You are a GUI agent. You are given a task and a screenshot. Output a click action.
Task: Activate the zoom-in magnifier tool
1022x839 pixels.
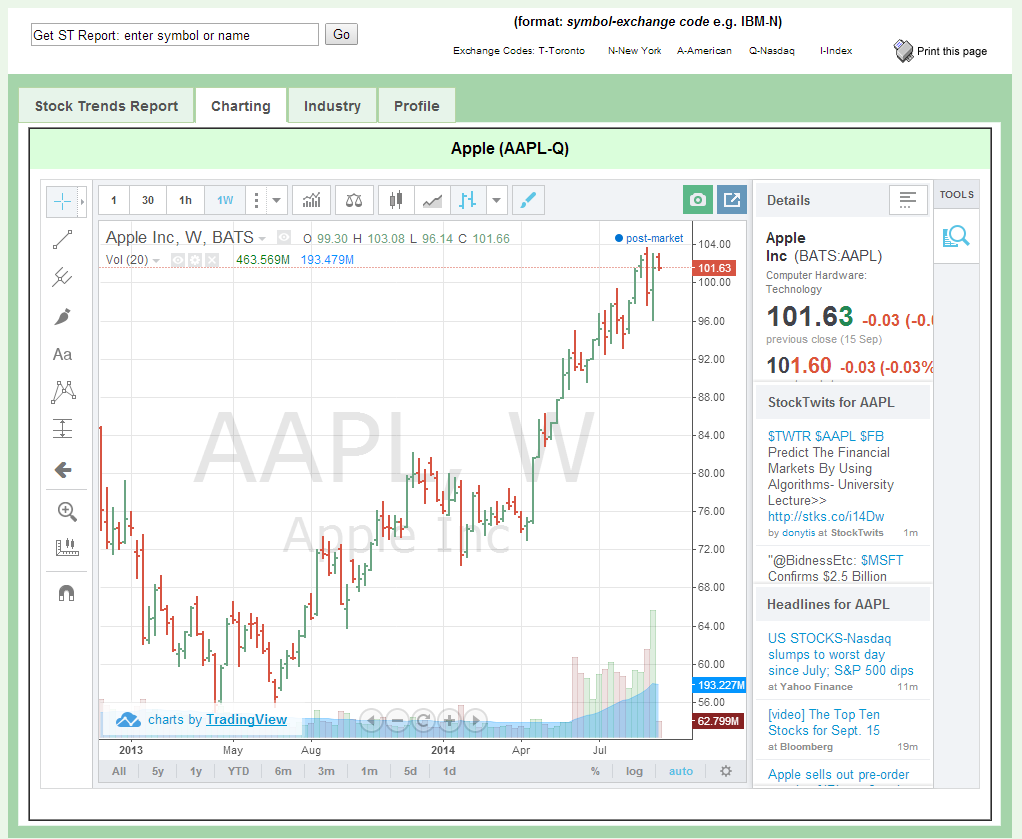(67, 512)
